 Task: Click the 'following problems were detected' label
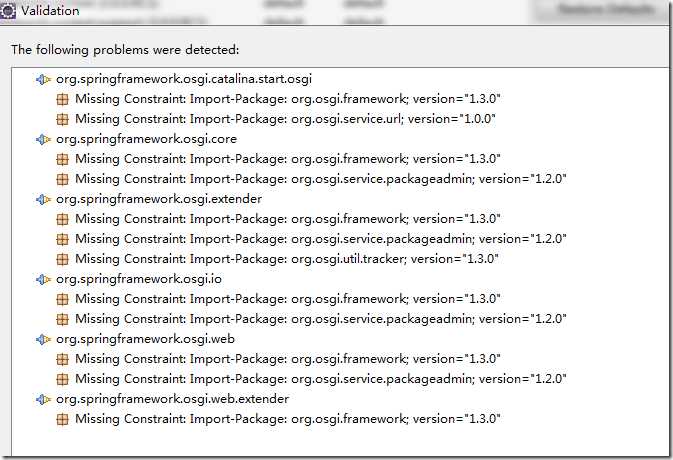coord(125,49)
